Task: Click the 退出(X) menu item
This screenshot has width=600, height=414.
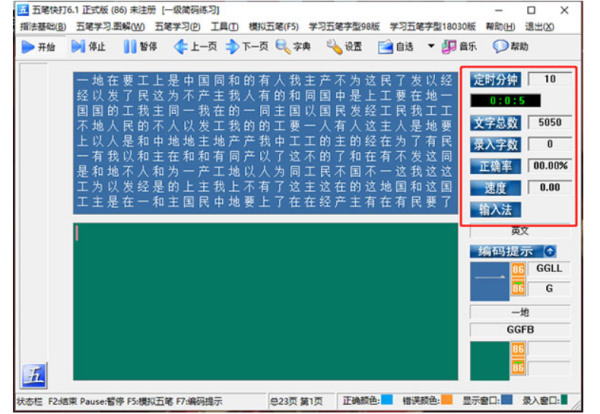Action: [x=540, y=27]
